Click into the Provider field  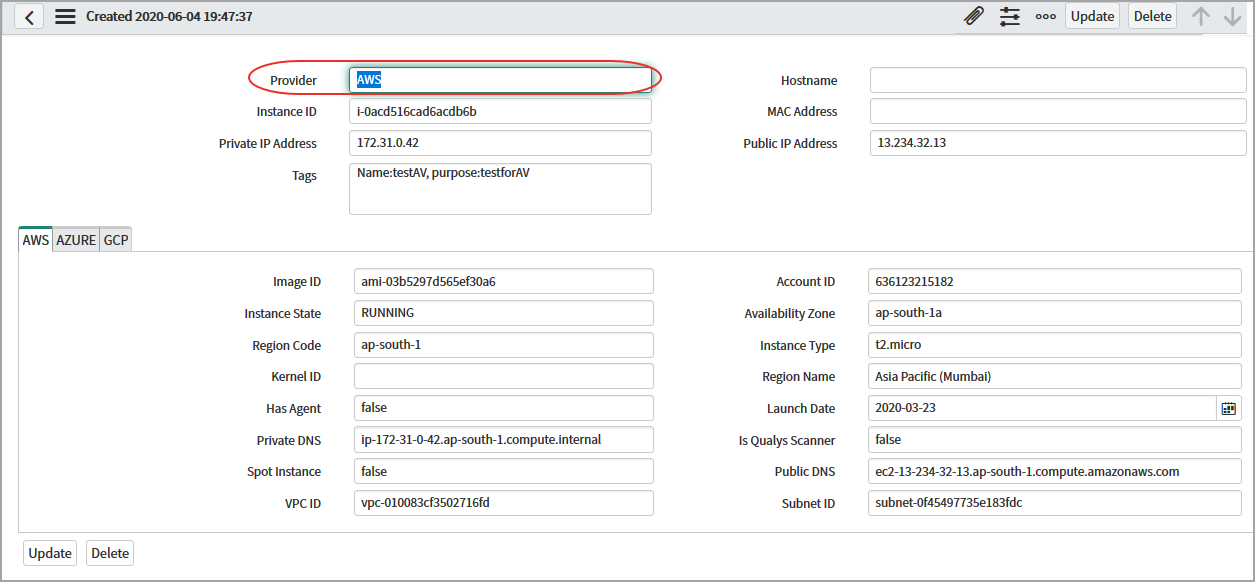coord(500,80)
